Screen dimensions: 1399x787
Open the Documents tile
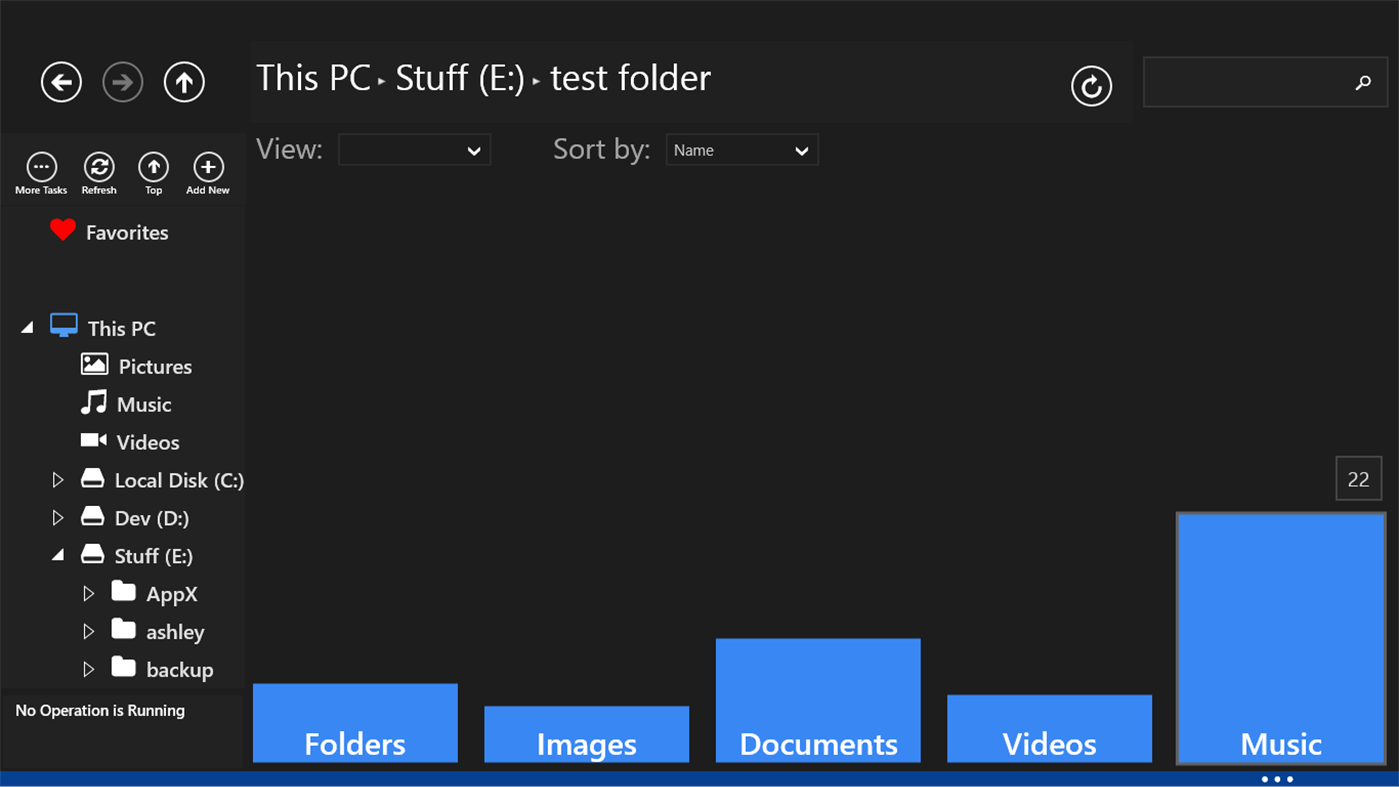coord(817,700)
